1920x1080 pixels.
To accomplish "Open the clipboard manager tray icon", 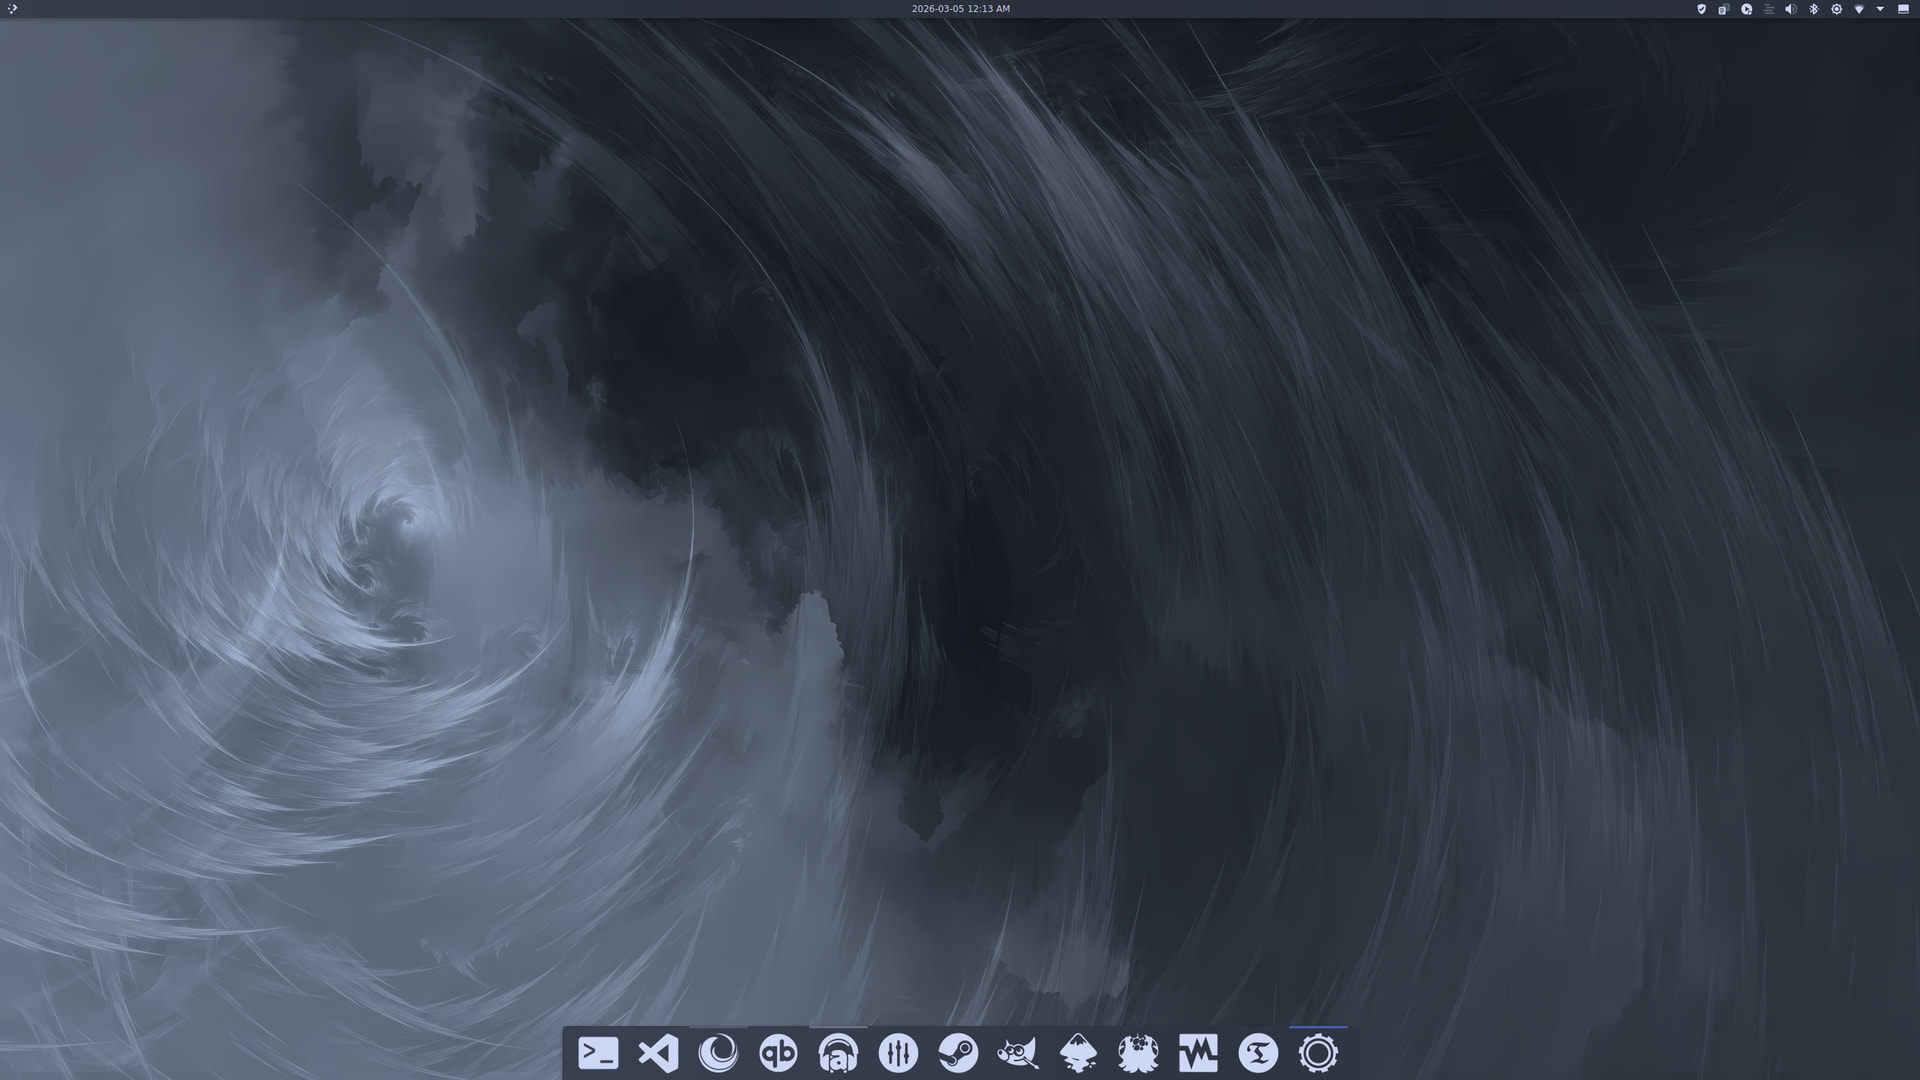I will (x=1723, y=9).
